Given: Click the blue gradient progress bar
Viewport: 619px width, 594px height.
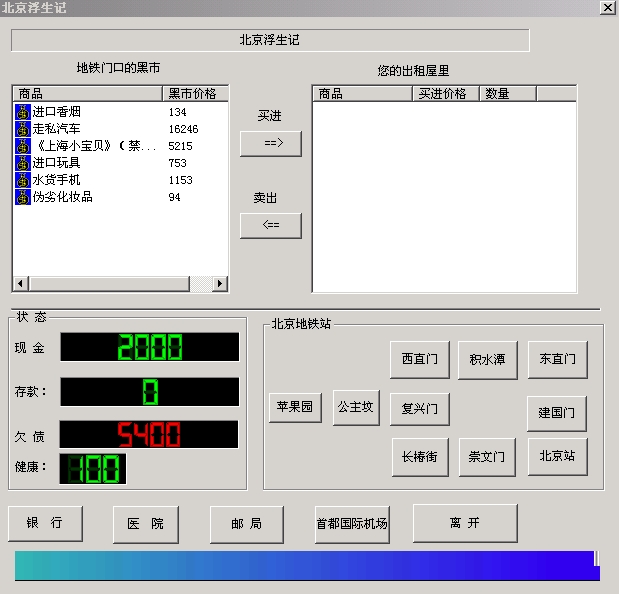Looking at the screenshot, I should click(306, 565).
